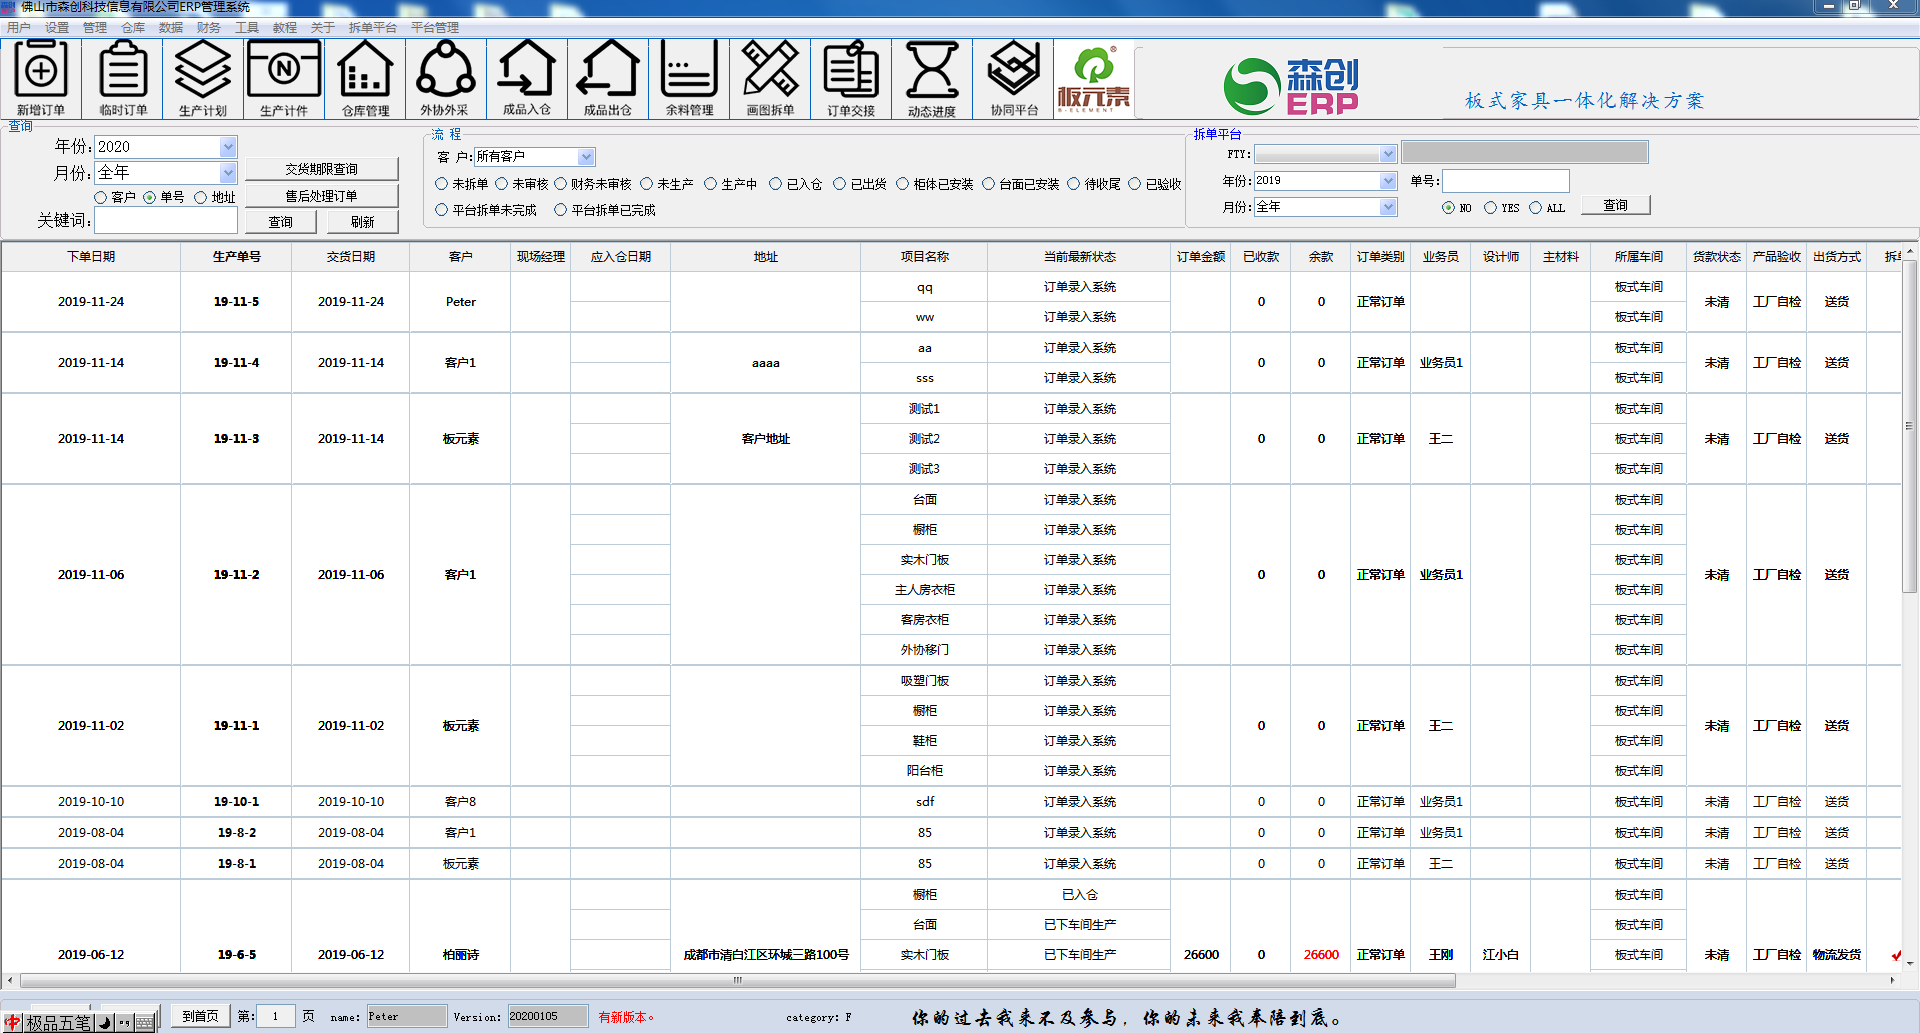Open the 生产计划 layers icon
Viewport: 1920px width, 1033px height.
coord(203,79)
